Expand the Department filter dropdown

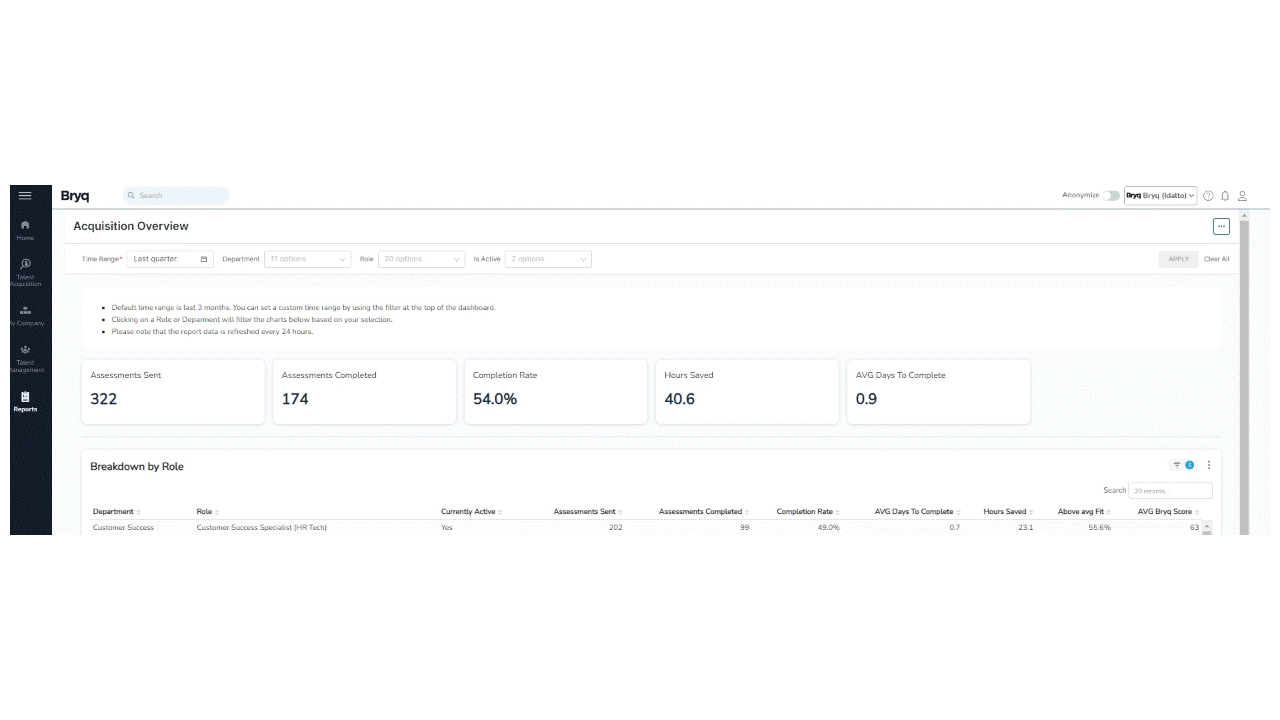[307, 259]
